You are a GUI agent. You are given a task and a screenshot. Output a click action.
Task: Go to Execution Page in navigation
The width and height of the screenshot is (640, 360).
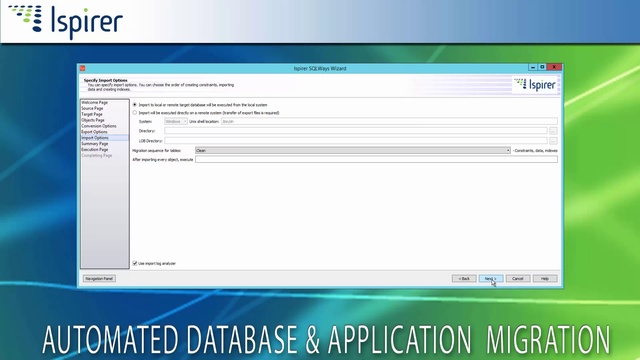[x=95, y=149]
